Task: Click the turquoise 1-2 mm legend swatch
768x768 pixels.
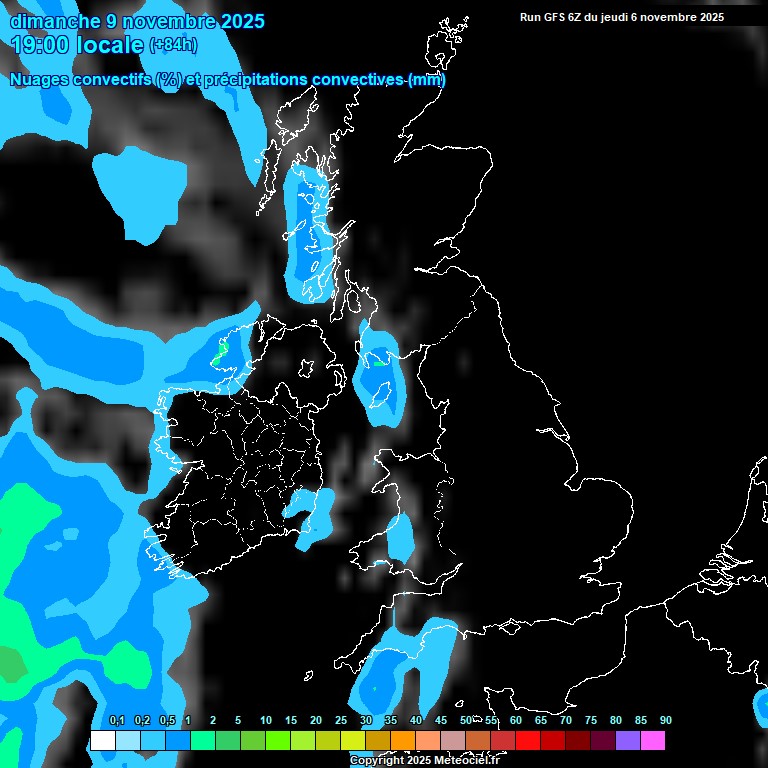Action: coord(203,741)
